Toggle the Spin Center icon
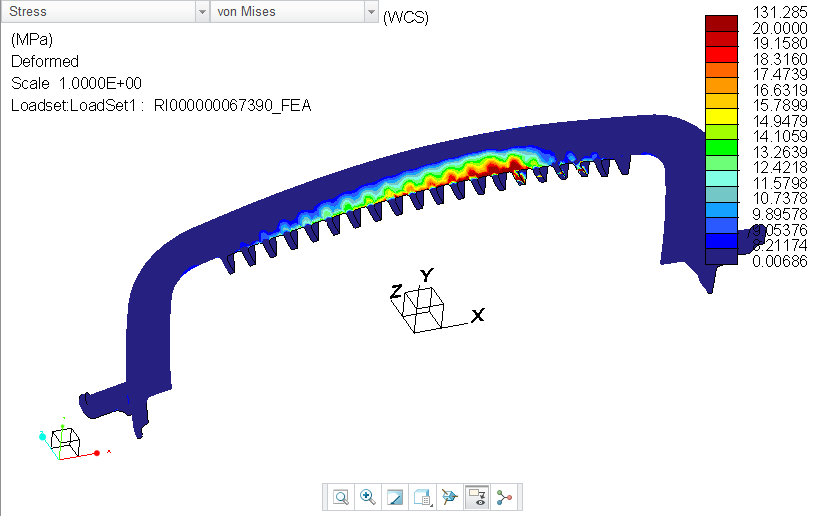Image resolution: width=836 pixels, height=516 pixels. coord(504,497)
